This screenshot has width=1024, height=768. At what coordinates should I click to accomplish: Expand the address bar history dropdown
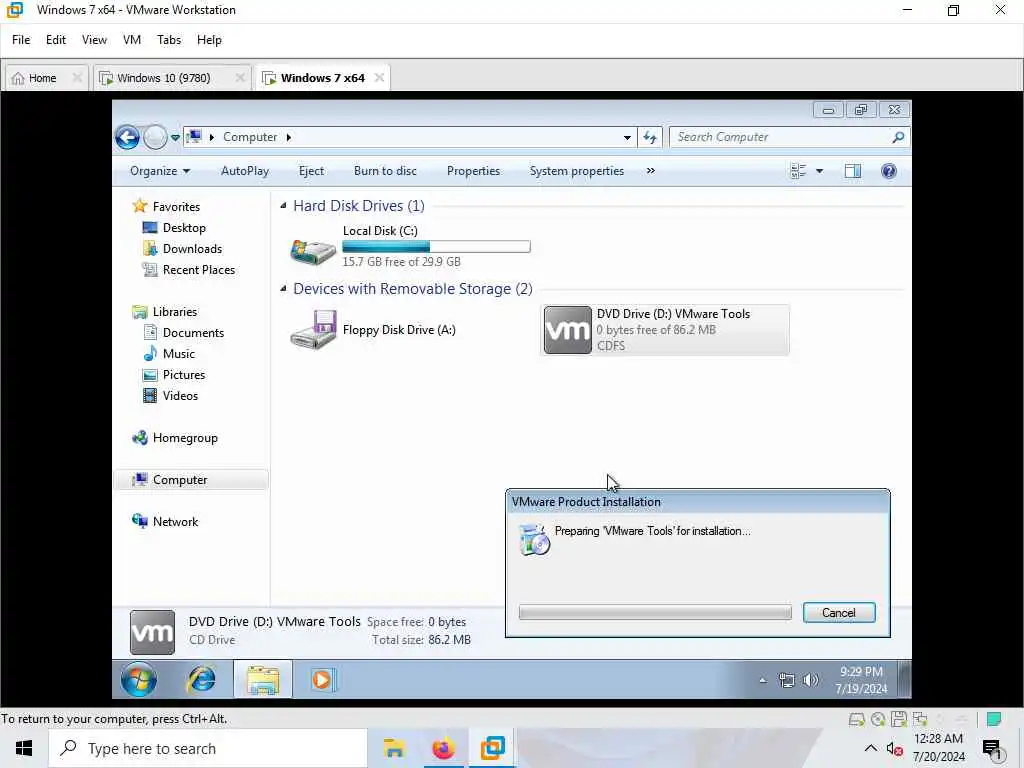point(627,138)
